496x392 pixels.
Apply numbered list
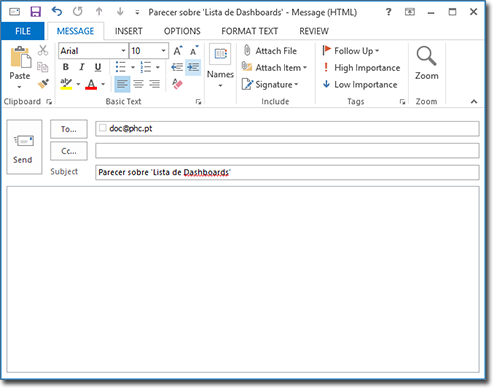[x=146, y=67]
